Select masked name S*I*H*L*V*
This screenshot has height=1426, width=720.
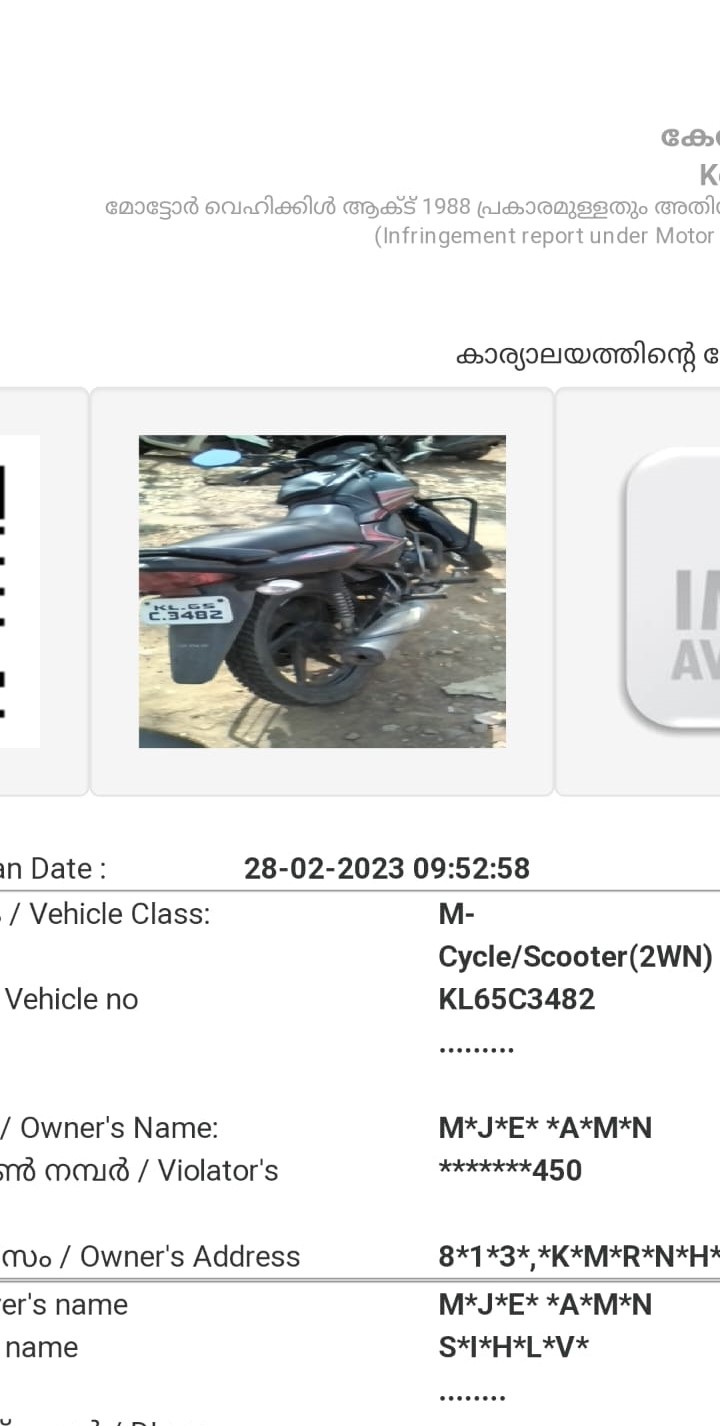(x=513, y=1347)
